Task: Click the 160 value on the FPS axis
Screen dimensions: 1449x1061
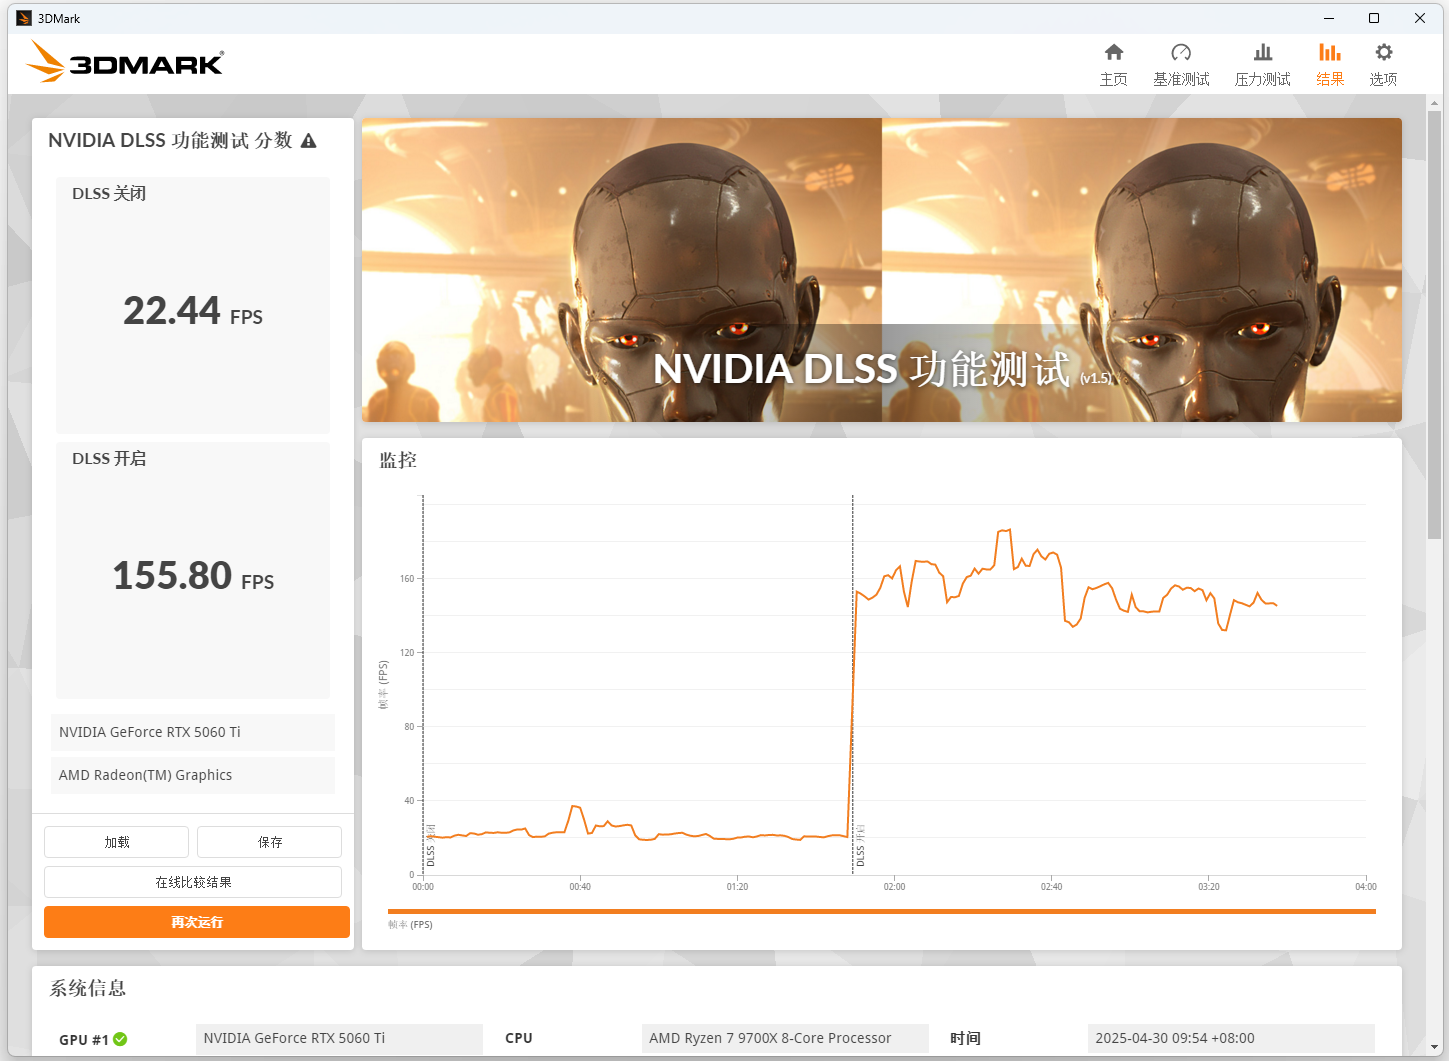Action: (407, 579)
